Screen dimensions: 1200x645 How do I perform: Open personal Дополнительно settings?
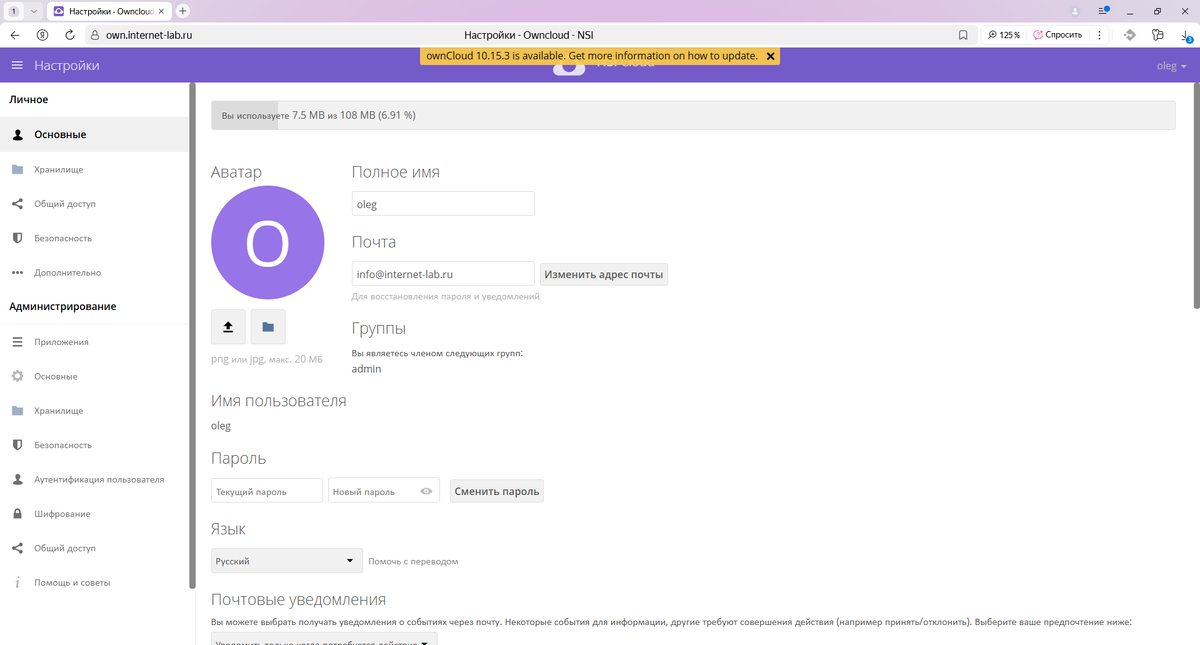coord(94,272)
